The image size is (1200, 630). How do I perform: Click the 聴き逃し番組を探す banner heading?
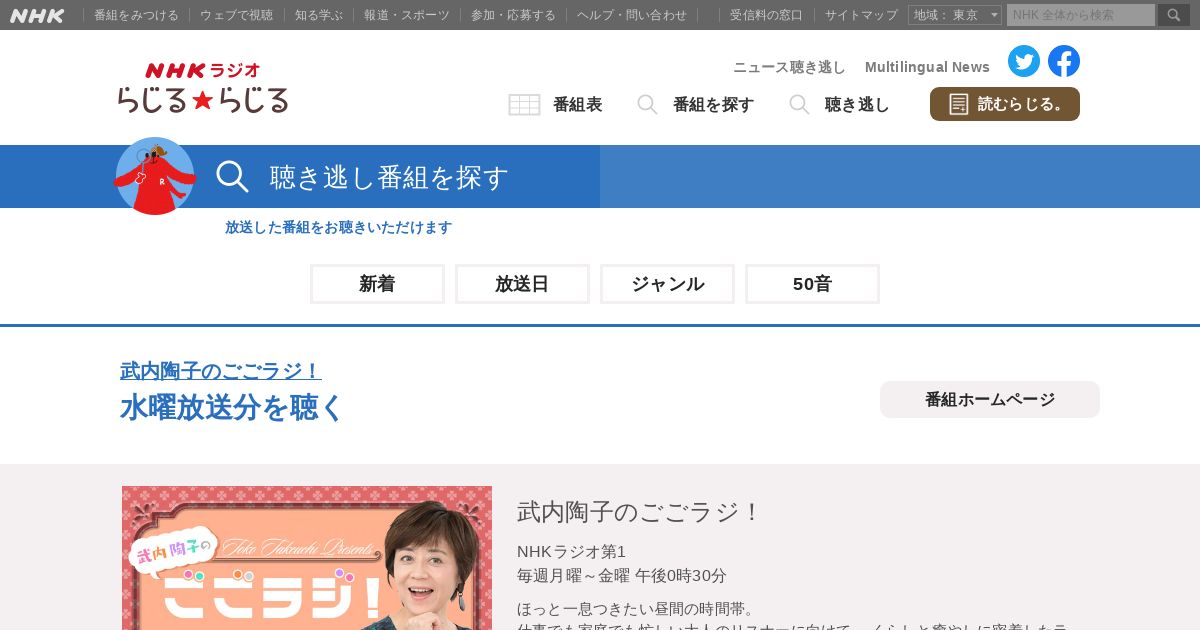click(389, 177)
